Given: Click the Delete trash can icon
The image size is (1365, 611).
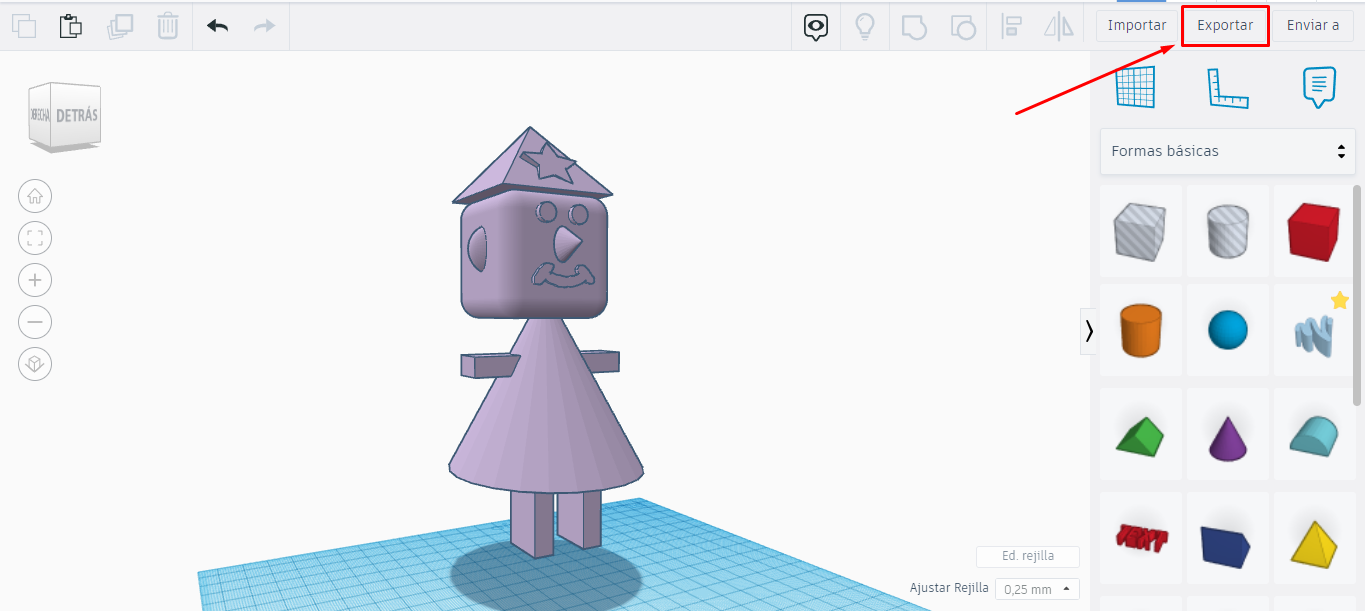Looking at the screenshot, I should coord(168,25).
